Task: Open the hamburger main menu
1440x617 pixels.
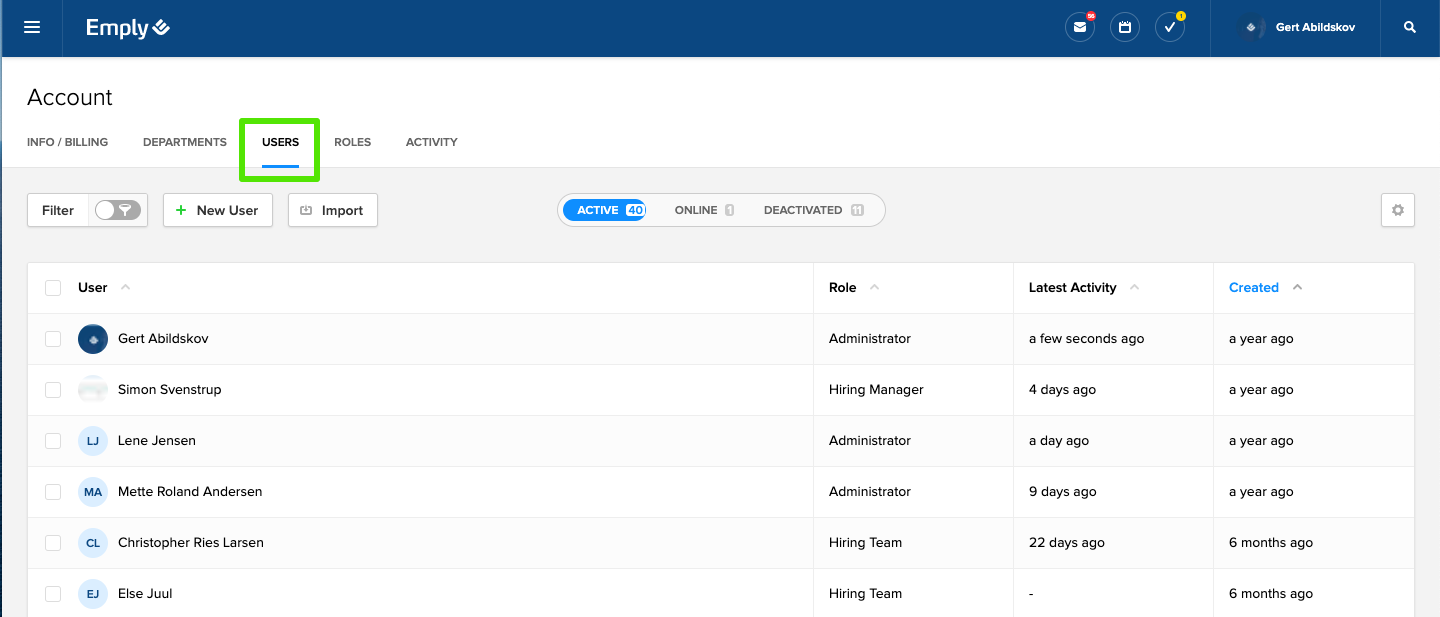Action: click(32, 28)
